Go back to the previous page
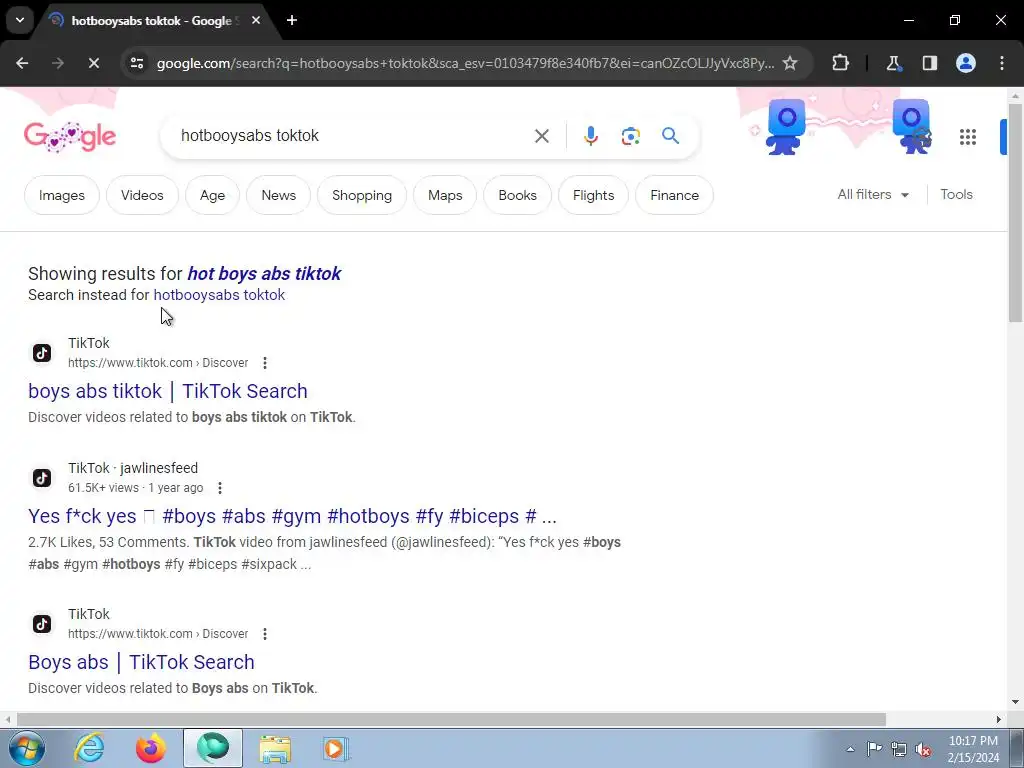 point(22,63)
